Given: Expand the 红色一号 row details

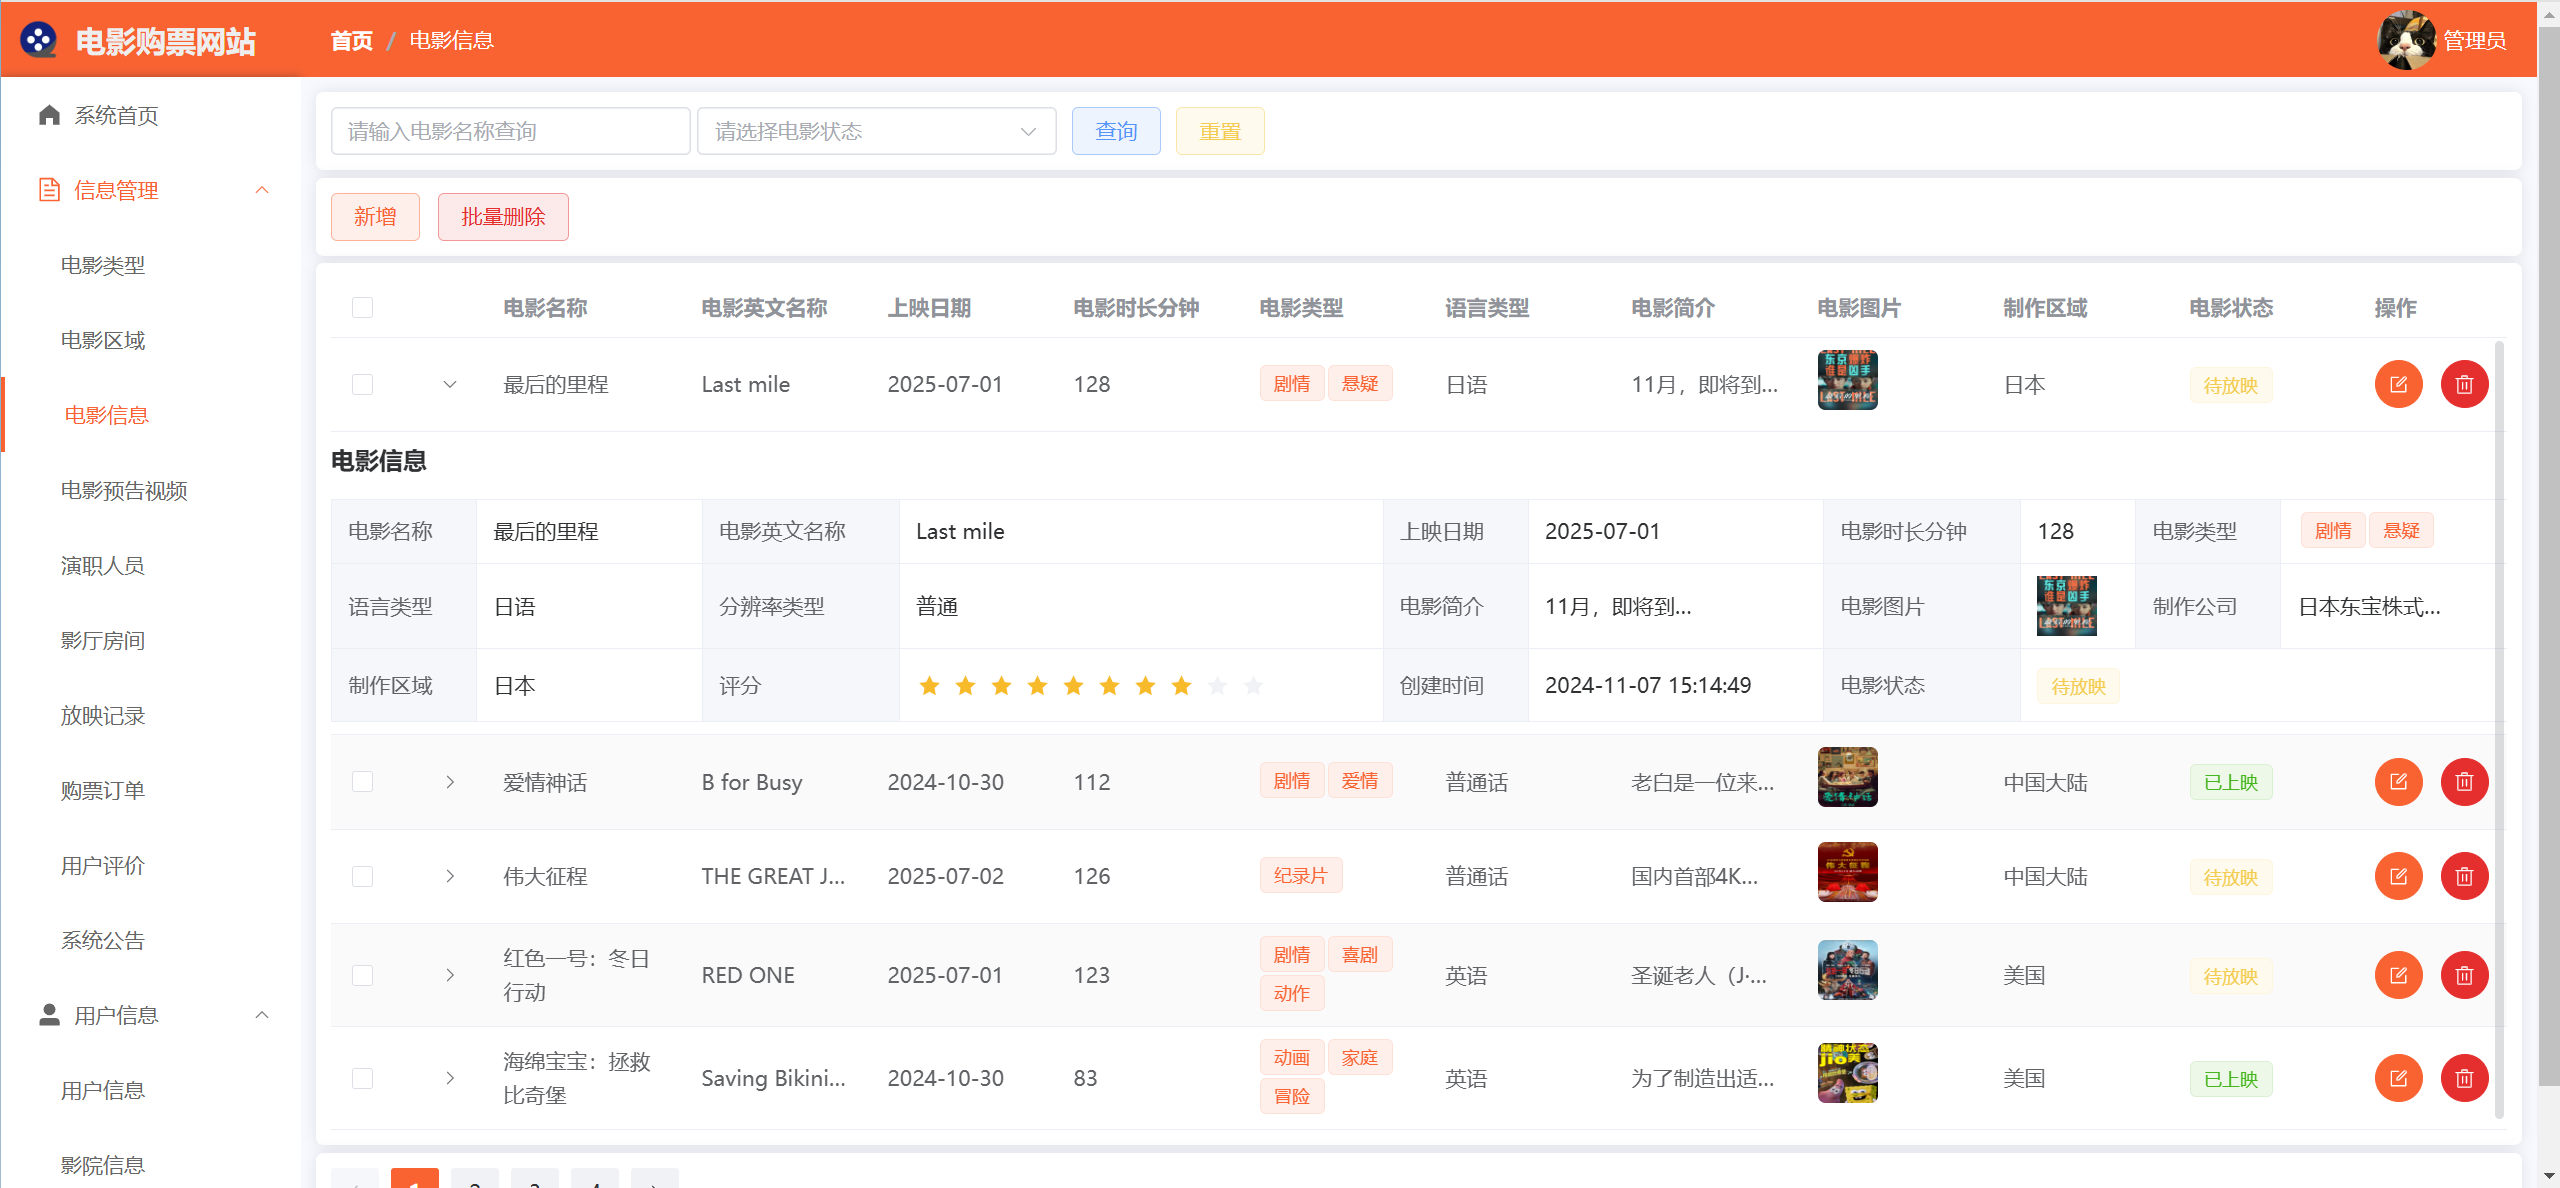Looking at the screenshot, I should pyautogui.click(x=450, y=975).
